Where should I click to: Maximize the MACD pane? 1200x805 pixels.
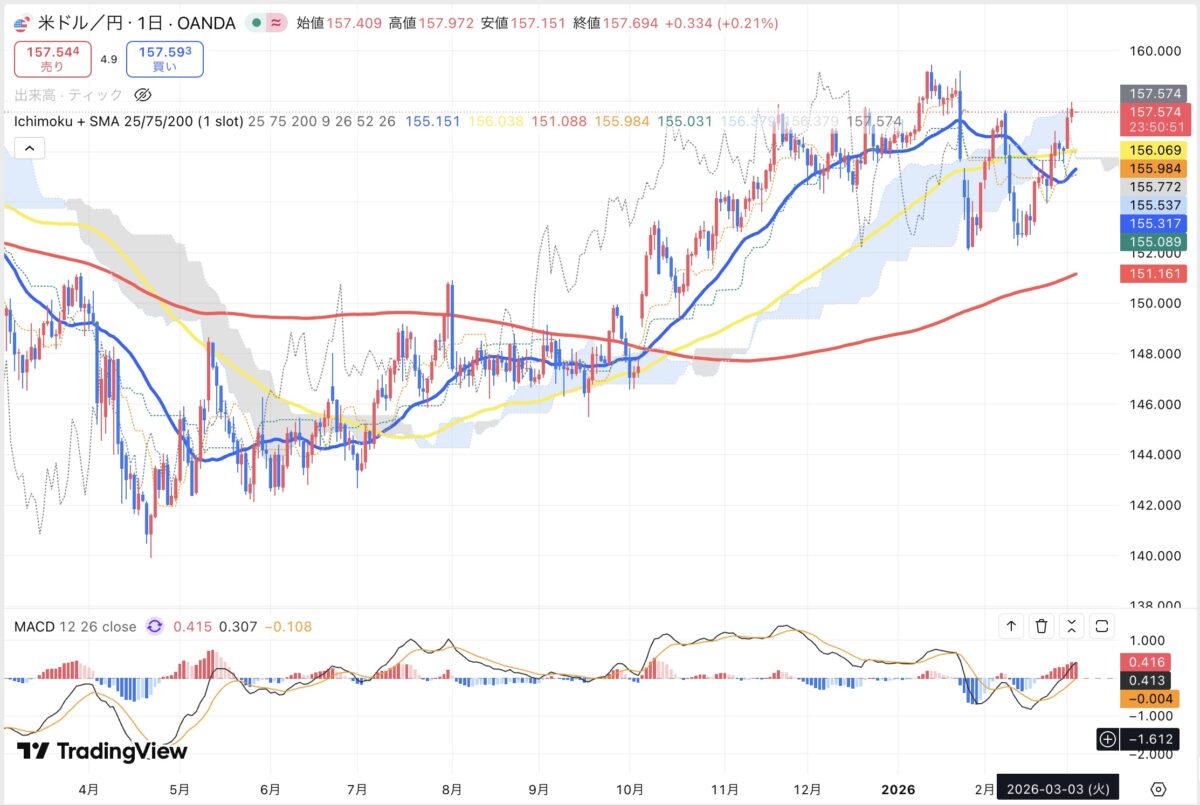pos(1102,627)
